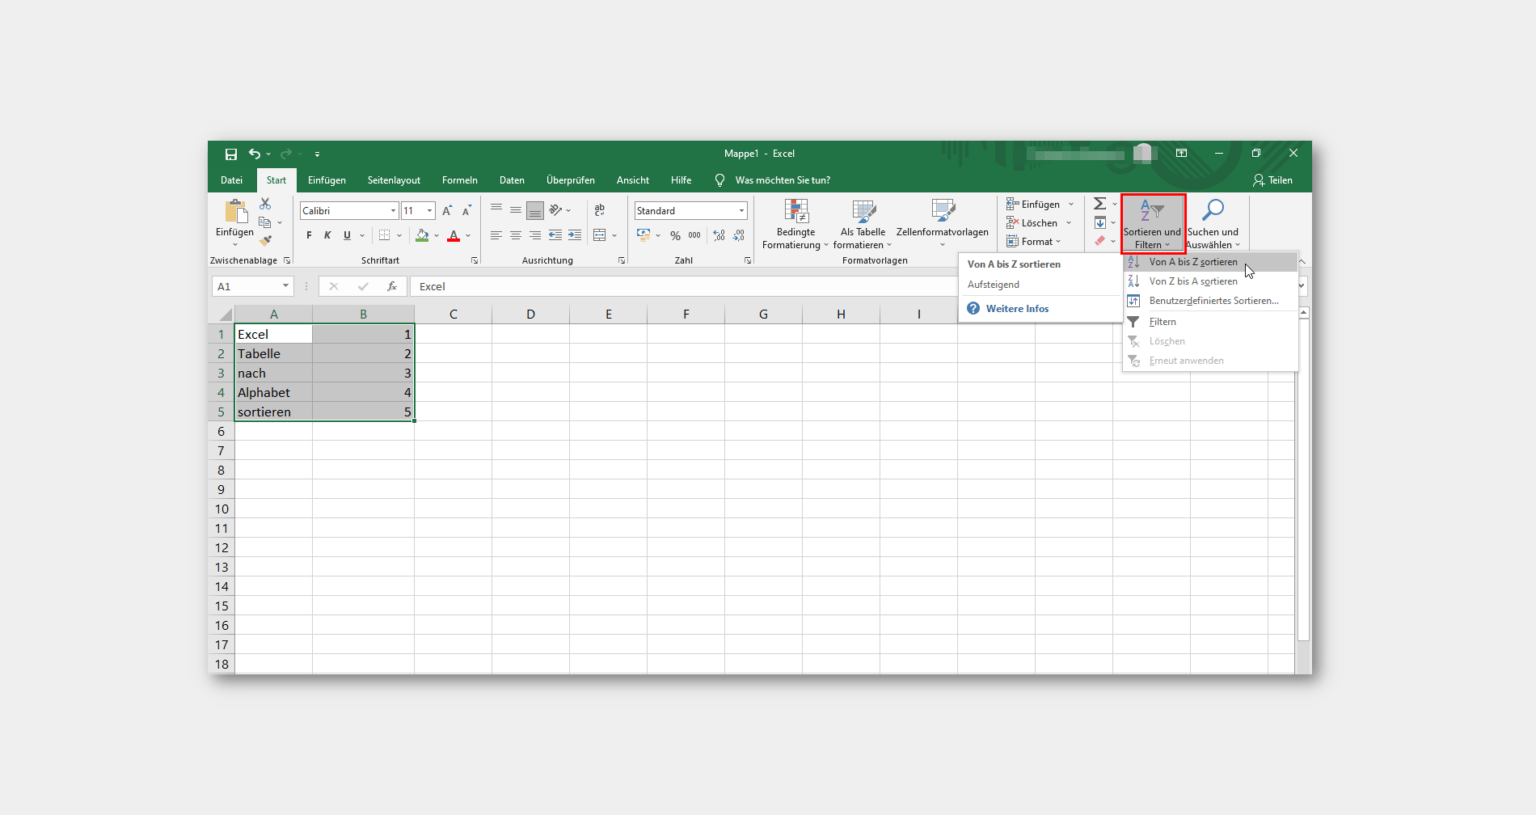Image resolution: width=1536 pixels, height=815 pixels.
Task: Click the red font color swatch
Action: pos(453,236)
